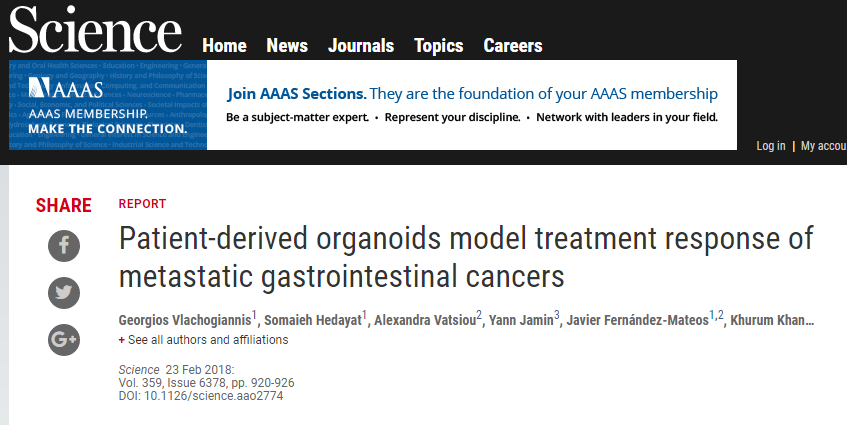Click author Alexandra Vatsiou
This screenshot has width=847, height=425.
pos(425,319)
